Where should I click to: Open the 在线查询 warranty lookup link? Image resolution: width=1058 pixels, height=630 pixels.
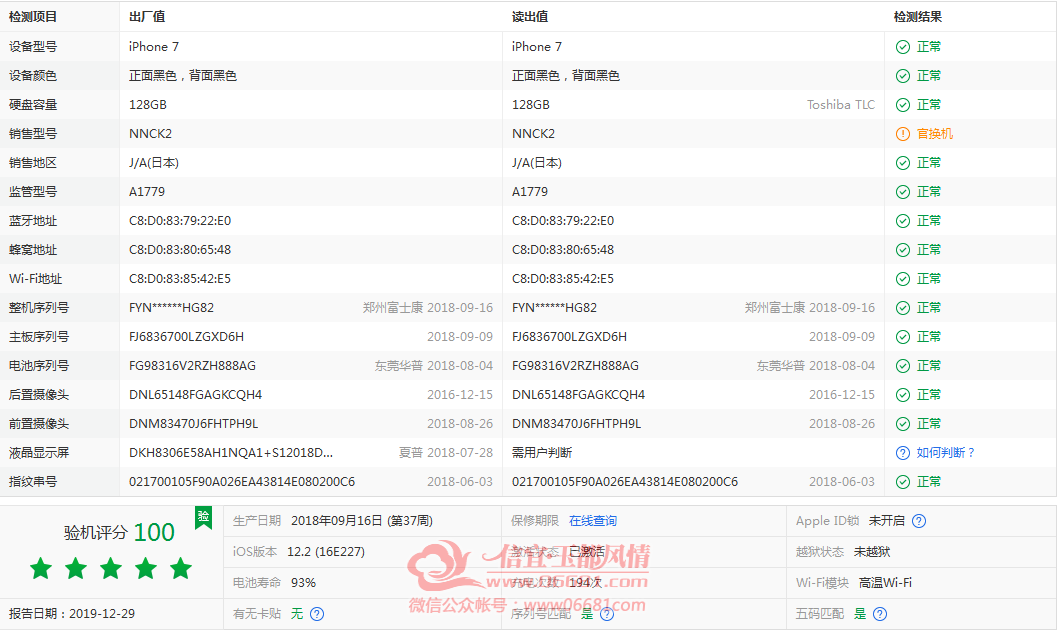pyautogui.click(x=592, y=521)
